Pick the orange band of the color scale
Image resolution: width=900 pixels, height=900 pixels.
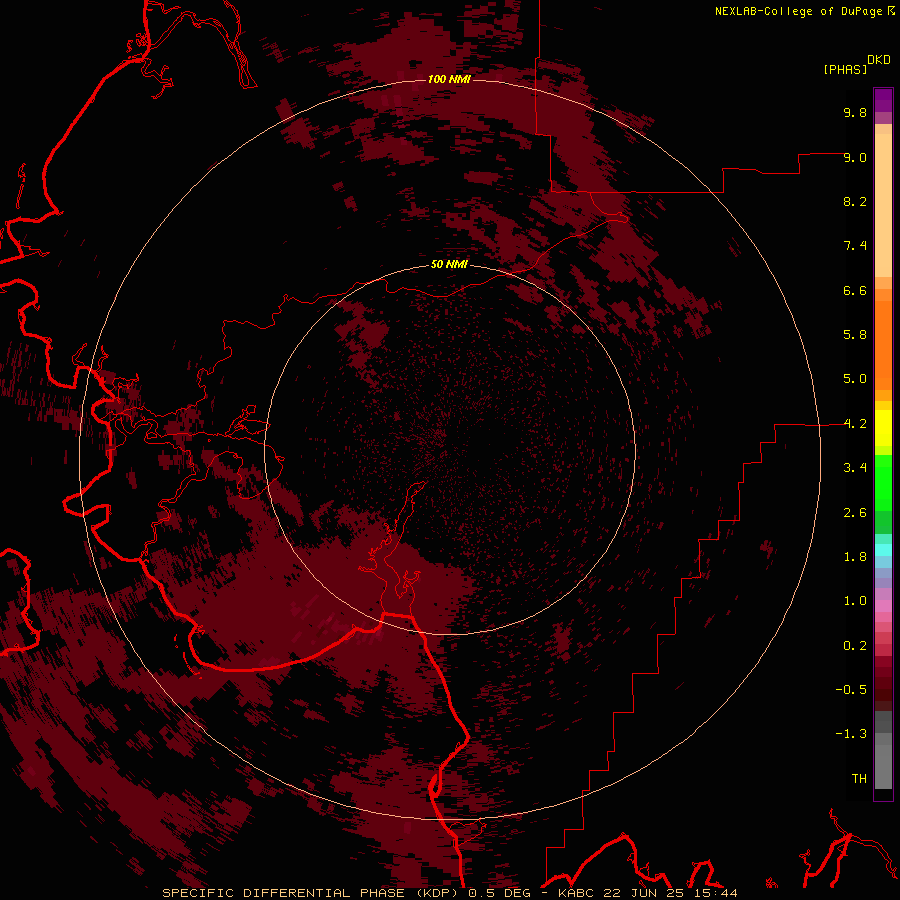pos(883,344)
